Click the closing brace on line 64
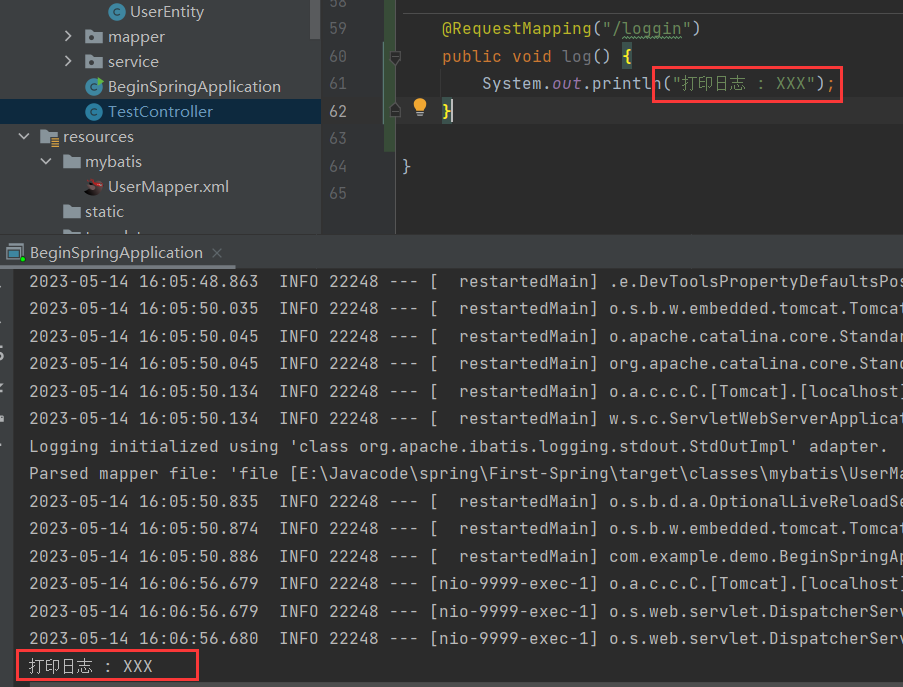 [407, 166]
